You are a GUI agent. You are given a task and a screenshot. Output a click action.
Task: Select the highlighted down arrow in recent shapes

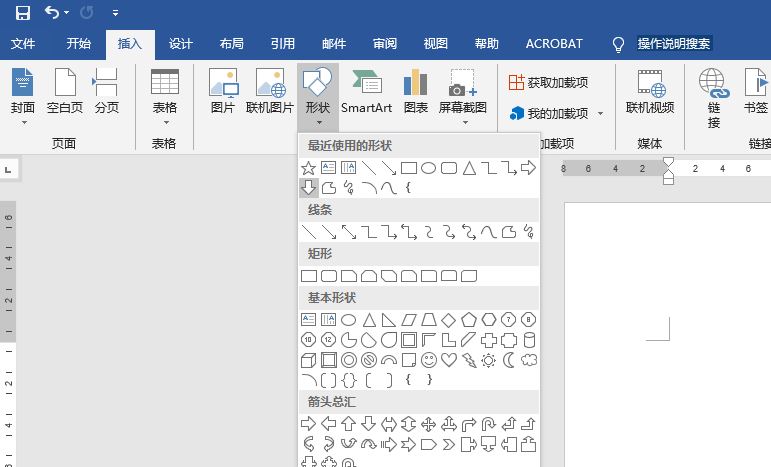pyautogui.click(x=308, y=187)
